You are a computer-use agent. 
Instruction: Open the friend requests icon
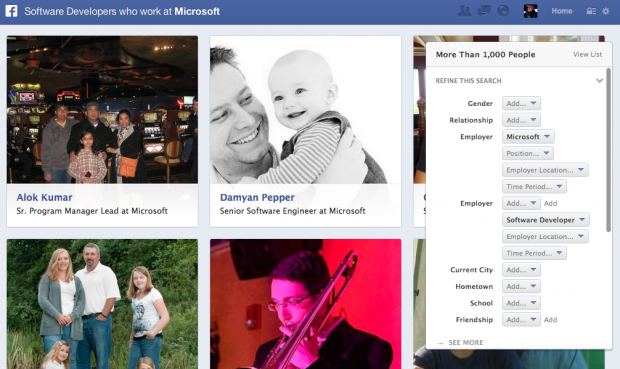[x=464, y=11]
